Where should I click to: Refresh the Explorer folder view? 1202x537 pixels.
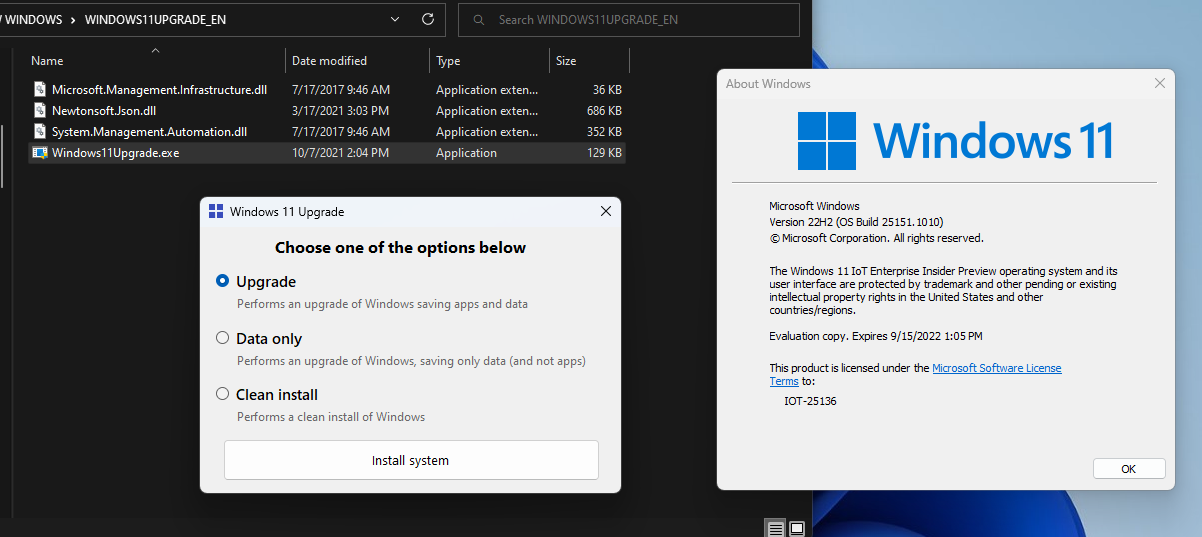(428, 19)
